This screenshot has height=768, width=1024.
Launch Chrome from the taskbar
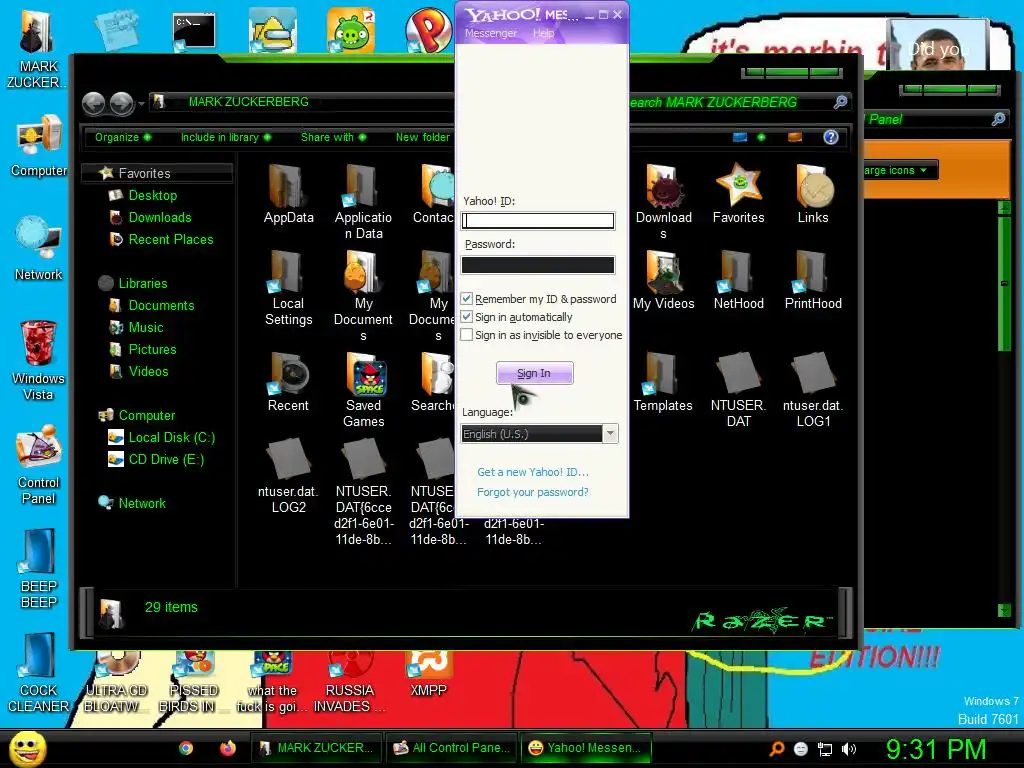[x=186, y=748]
